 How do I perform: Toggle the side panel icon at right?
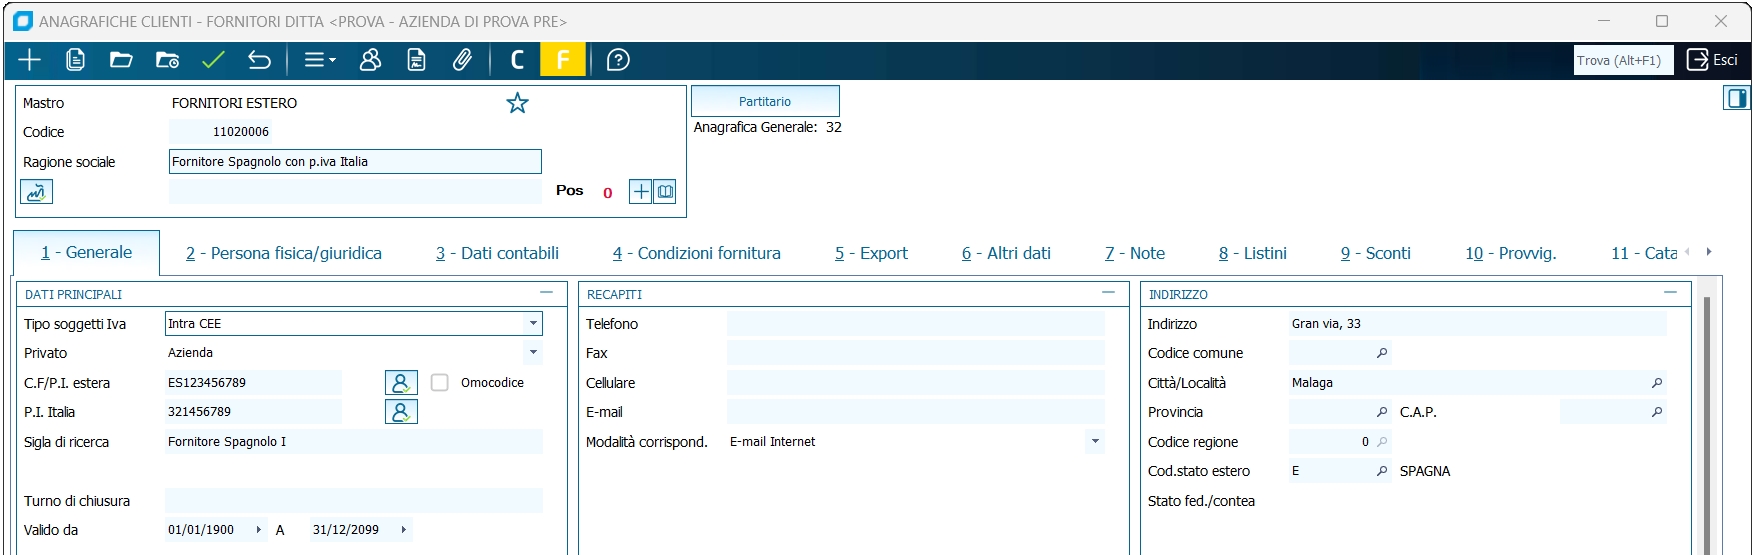(x=1736, y=98)
